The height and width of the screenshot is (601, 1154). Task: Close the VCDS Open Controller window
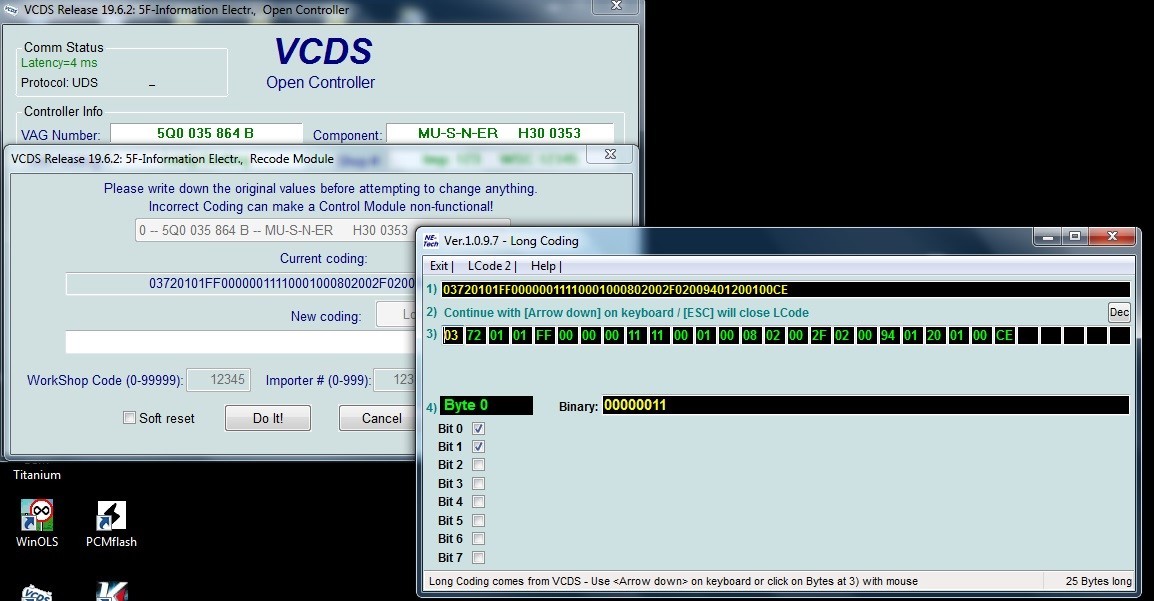click(616, 6)
